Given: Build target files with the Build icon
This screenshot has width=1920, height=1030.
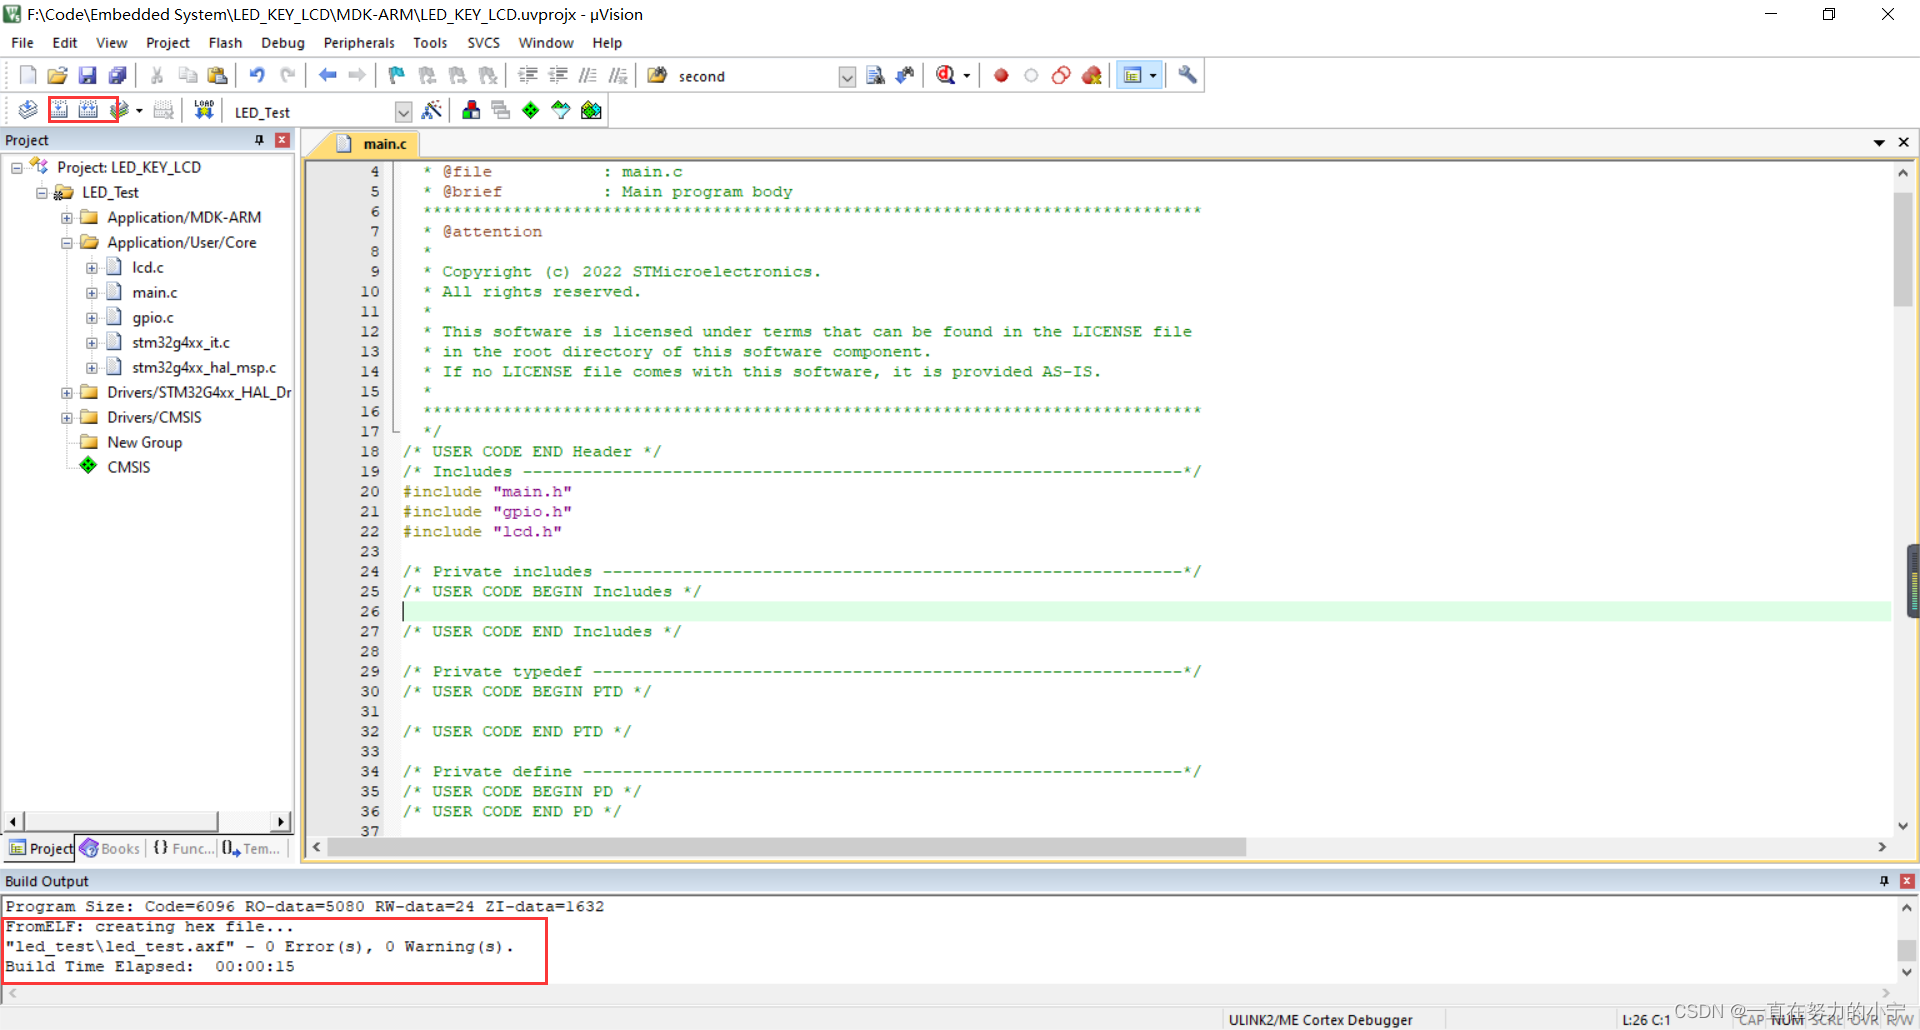Looking at the screenshot, I should click(60, 110).
